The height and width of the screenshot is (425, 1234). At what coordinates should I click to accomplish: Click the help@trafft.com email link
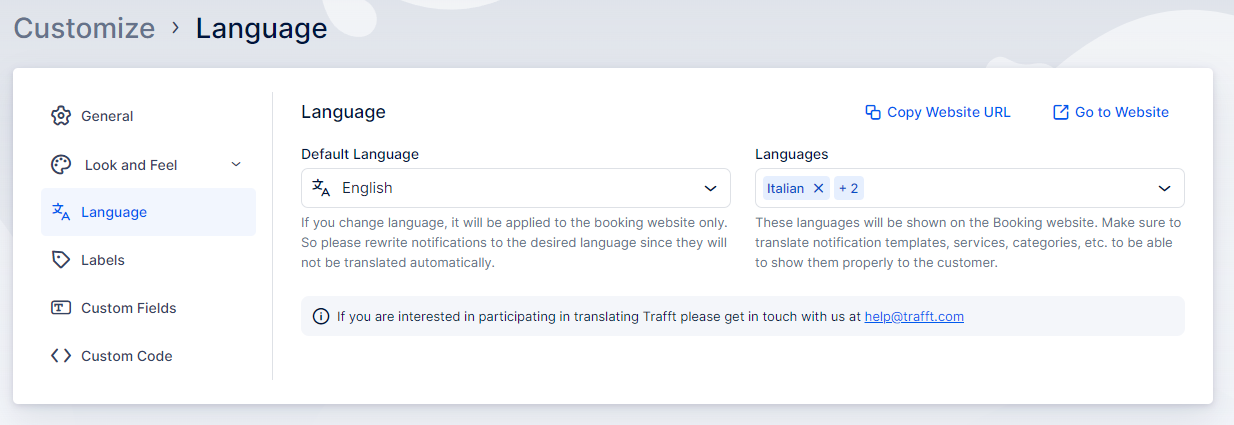(914, 316)
